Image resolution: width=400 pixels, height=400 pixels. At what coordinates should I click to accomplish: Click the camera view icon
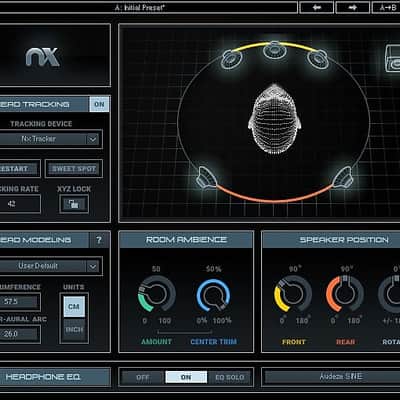(393, 59)
